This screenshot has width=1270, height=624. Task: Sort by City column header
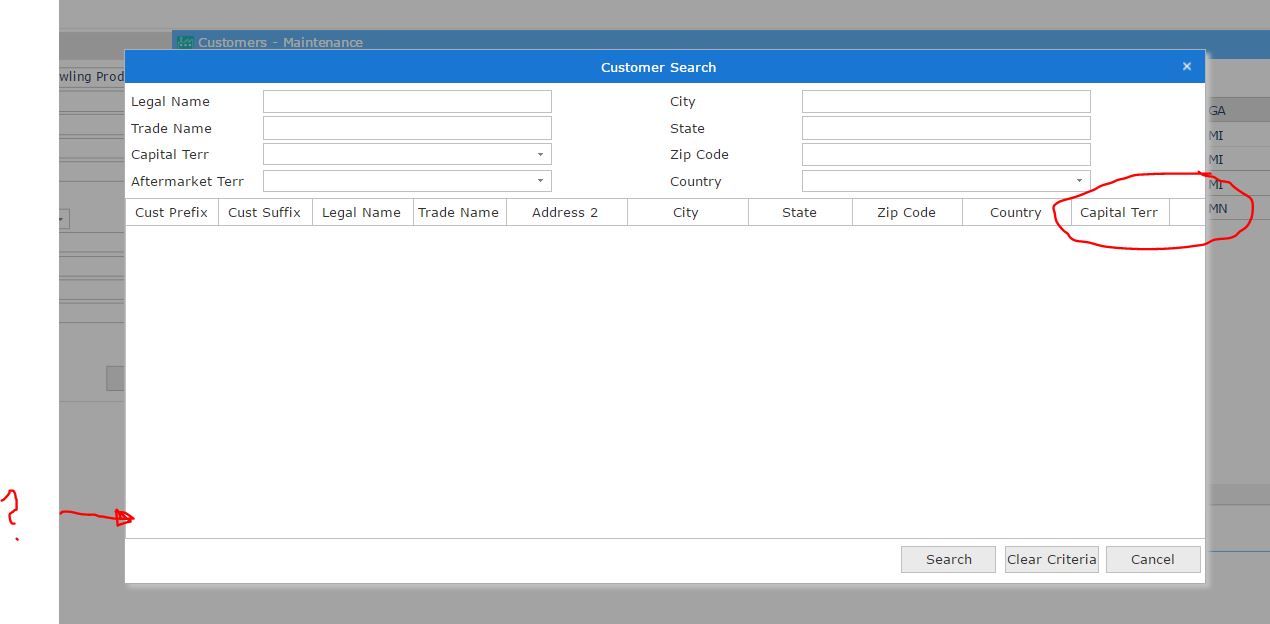pos(687,212)
